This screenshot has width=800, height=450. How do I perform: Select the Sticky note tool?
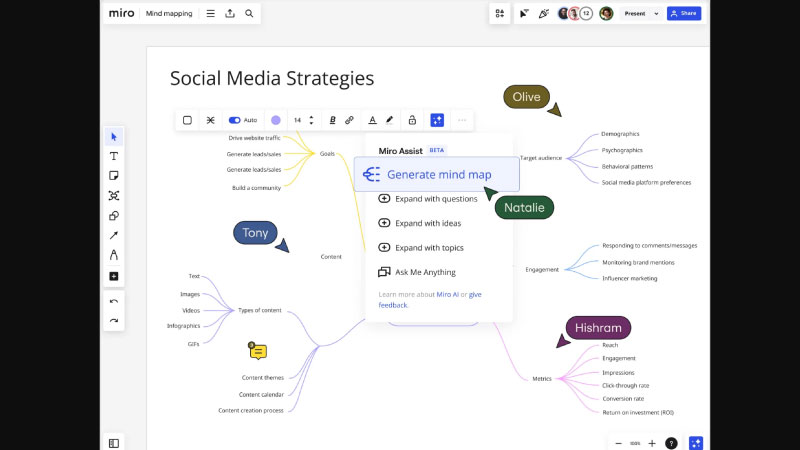[x=114, y=176]
